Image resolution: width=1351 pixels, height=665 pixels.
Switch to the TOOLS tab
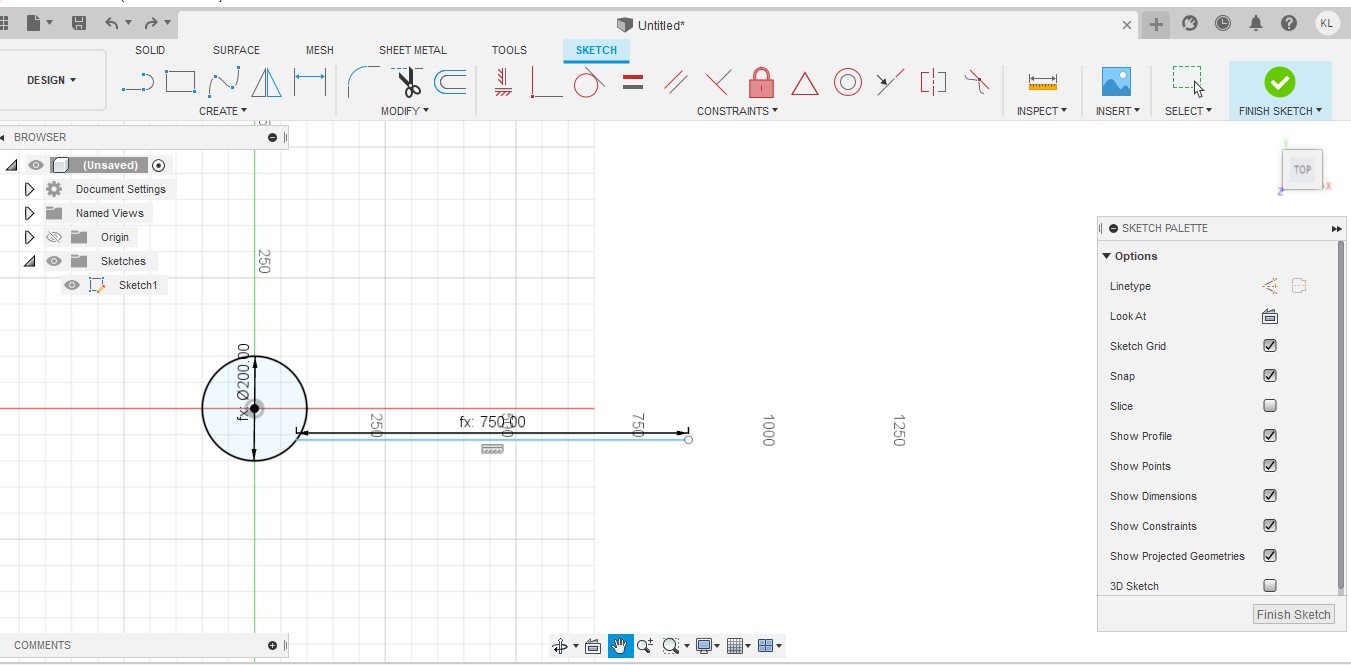pyautogui.click(x=509, y=50)
